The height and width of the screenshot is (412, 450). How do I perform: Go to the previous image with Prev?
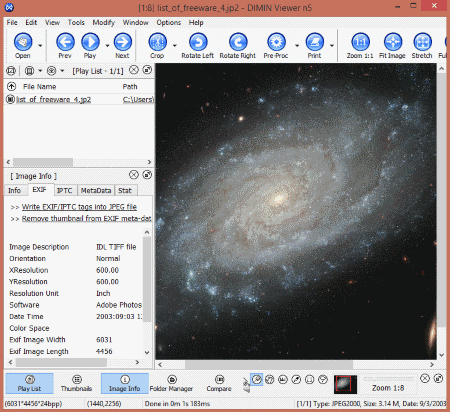(x=65, y=42)
